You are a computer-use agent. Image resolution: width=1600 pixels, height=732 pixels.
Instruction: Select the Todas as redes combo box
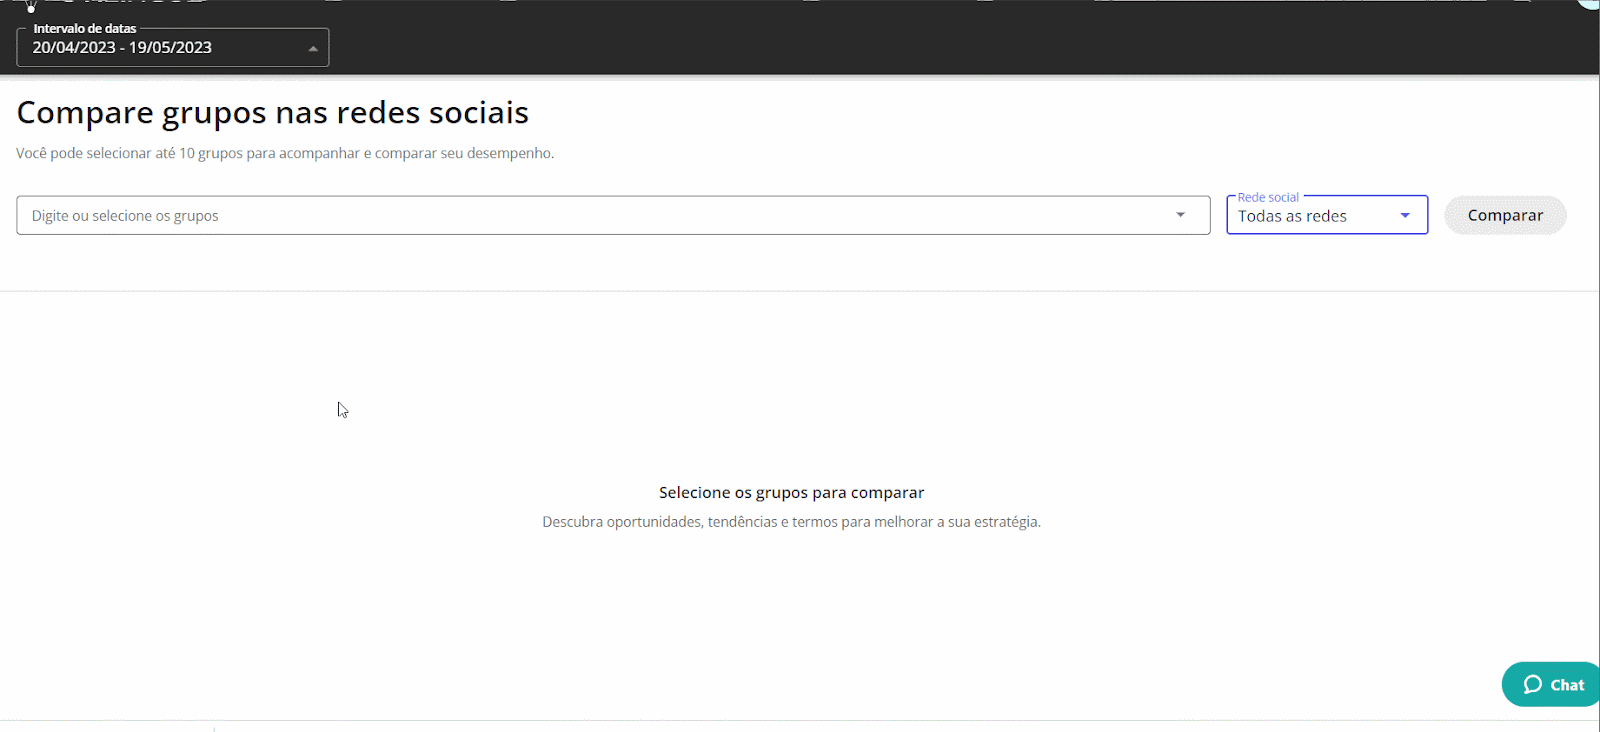pos(1327,215)
